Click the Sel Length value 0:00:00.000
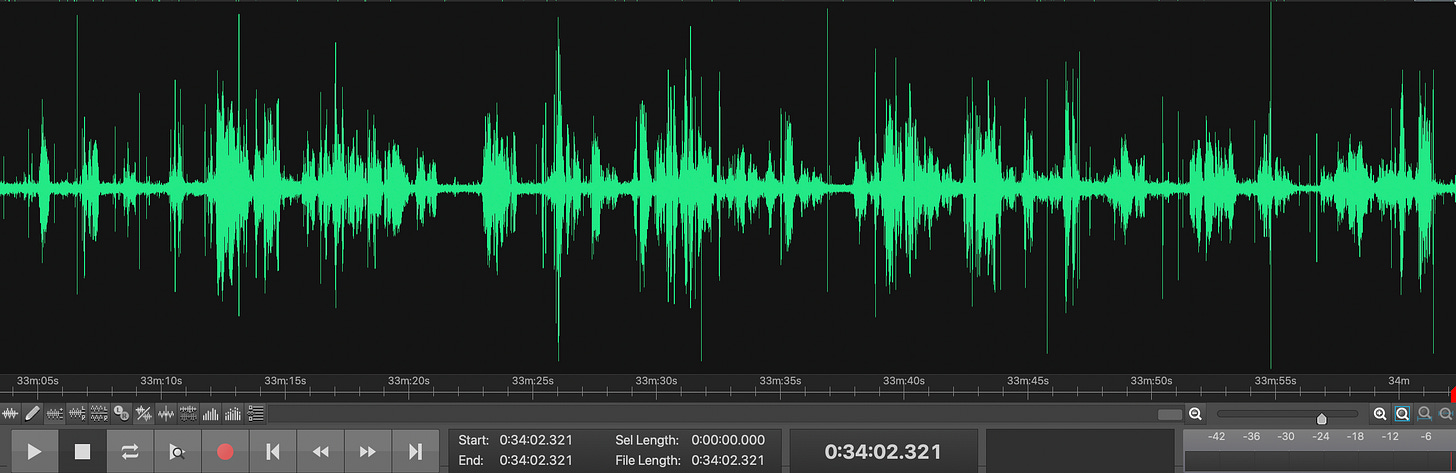The height and width of the screenshot is (473, 1456). point(728,440)
